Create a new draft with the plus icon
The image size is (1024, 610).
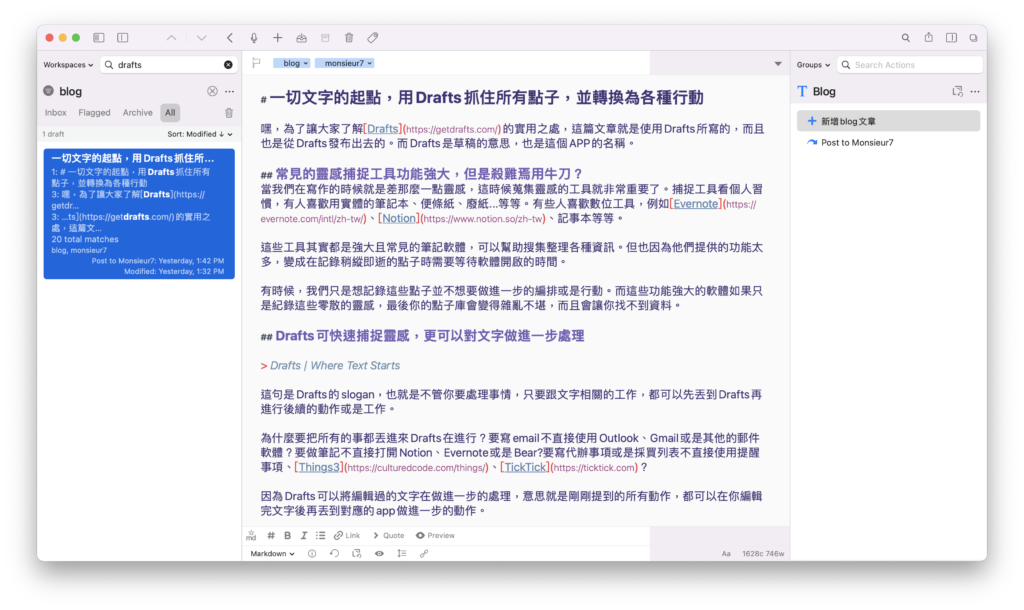(277, 37)
